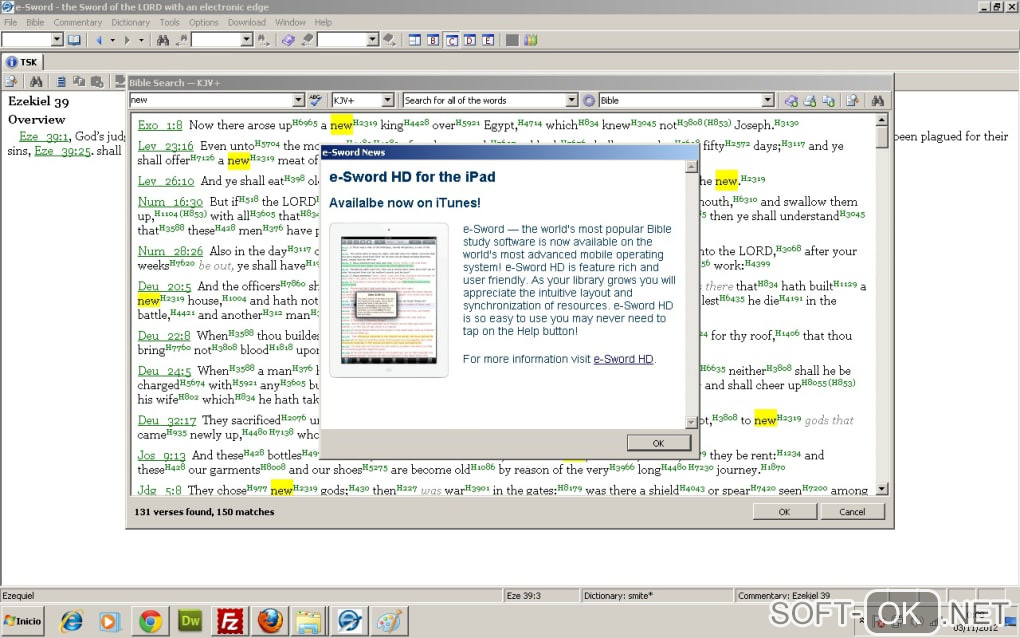Screen dimensions: 1020x638
Task: Click the purple book with green plus icon
Action: 791,101
